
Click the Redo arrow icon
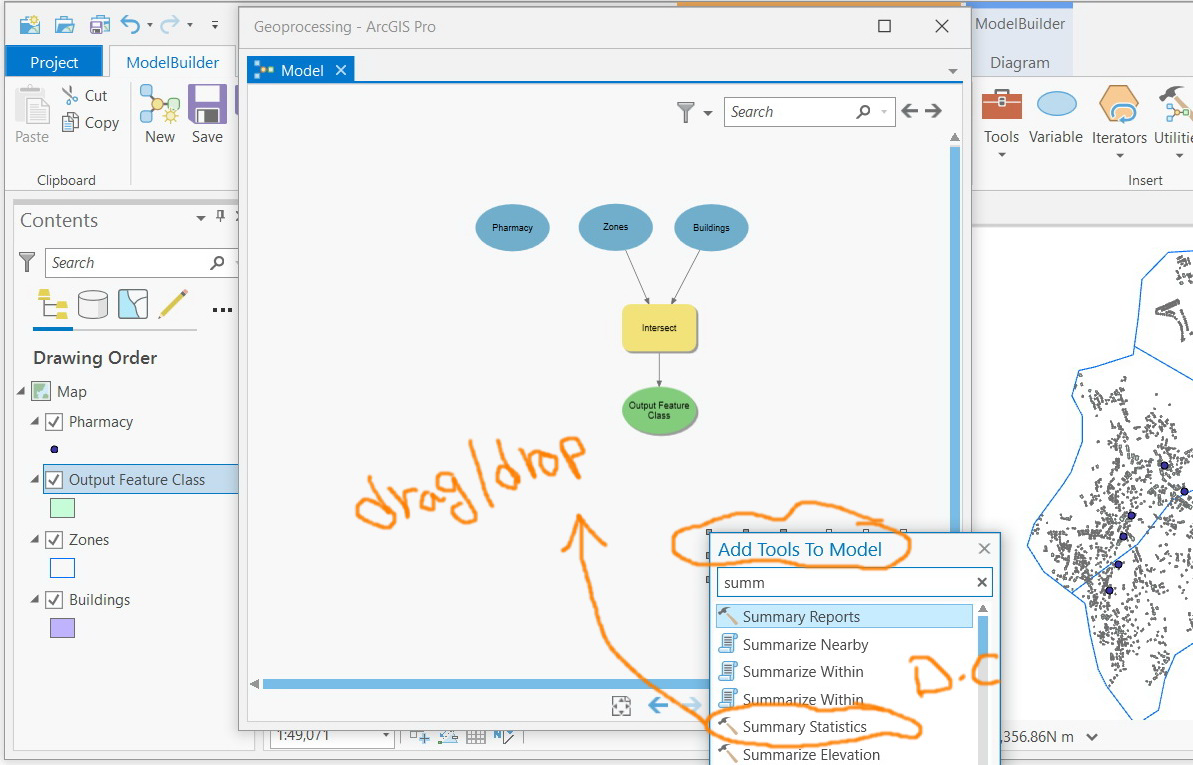pyautogui.click(x=170, y=25)
